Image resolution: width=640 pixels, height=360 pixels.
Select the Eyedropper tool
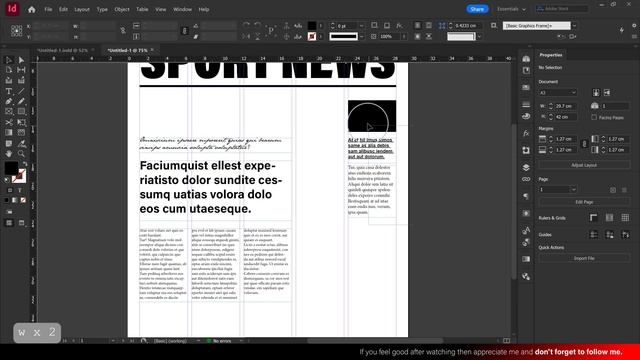pos(21,143)
